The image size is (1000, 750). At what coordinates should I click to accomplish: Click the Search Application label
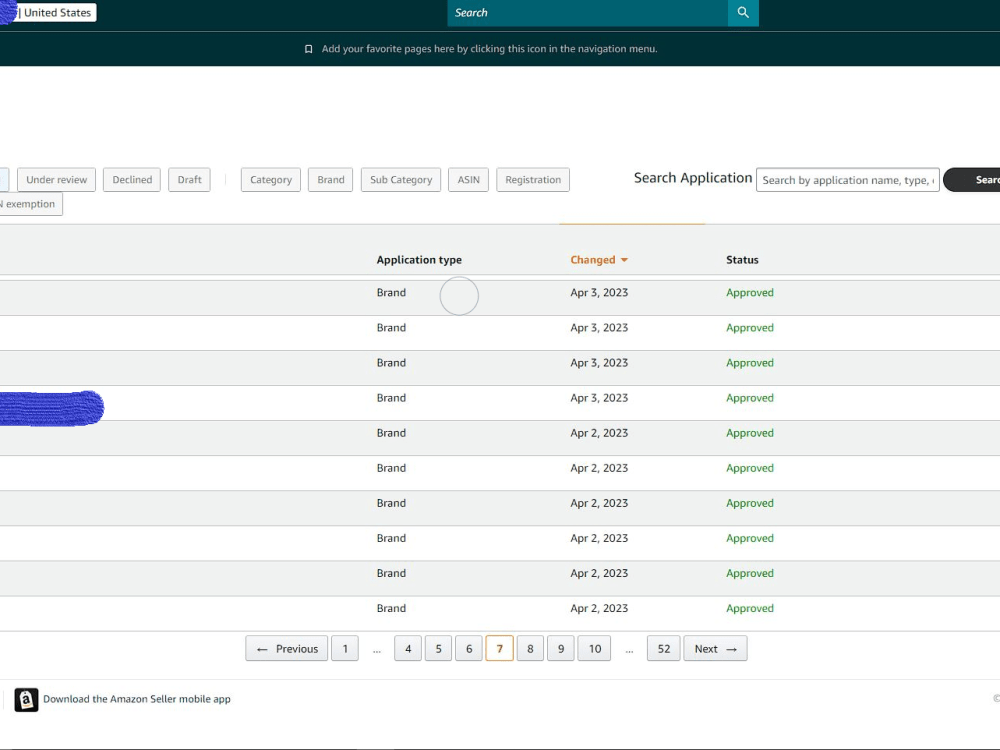pyautogui.click(x=693, y=179)
